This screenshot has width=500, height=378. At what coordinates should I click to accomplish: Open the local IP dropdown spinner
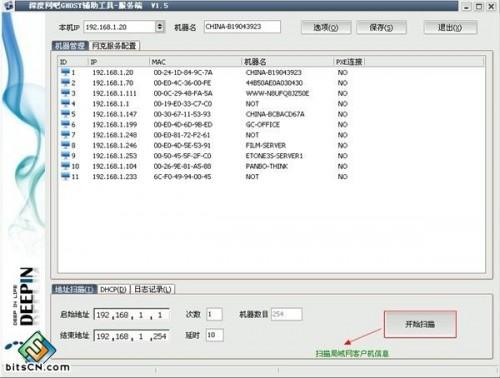pos(160,27)
